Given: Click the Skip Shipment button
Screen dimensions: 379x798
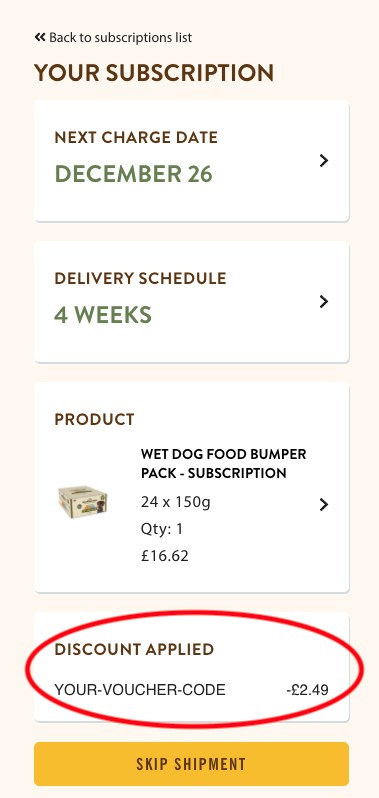Looking at the screenshot, I should 191,764.
